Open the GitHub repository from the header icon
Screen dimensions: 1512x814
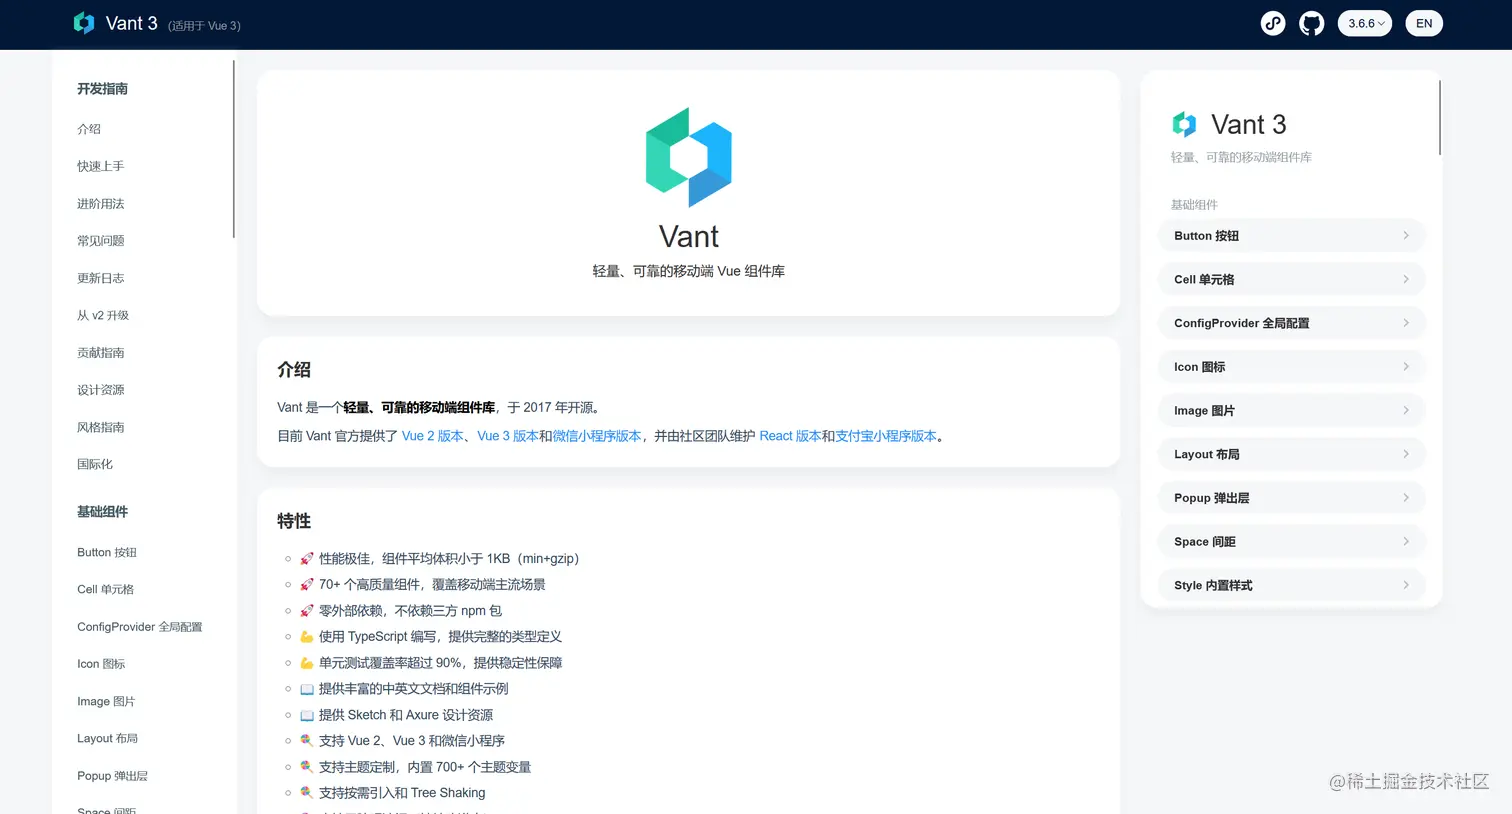[1312, 23]
